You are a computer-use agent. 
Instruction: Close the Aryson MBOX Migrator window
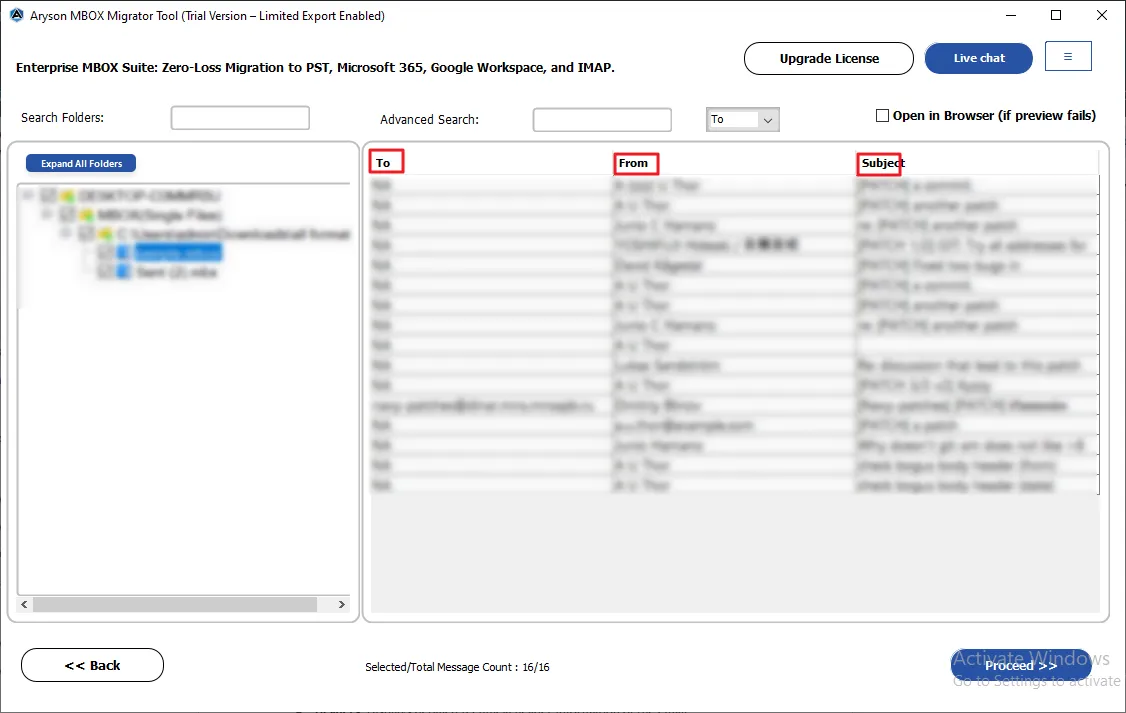(1102, 15)
